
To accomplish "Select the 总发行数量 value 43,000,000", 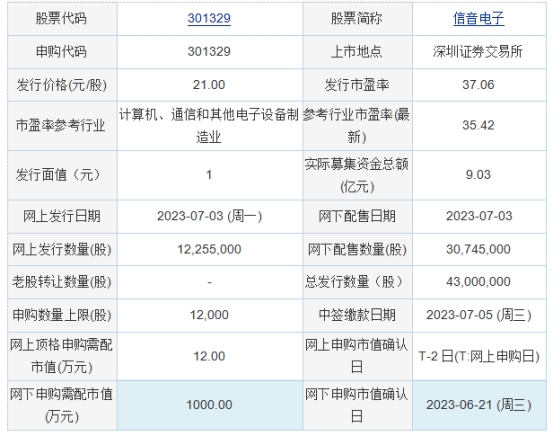I will (x=478, y=282).
